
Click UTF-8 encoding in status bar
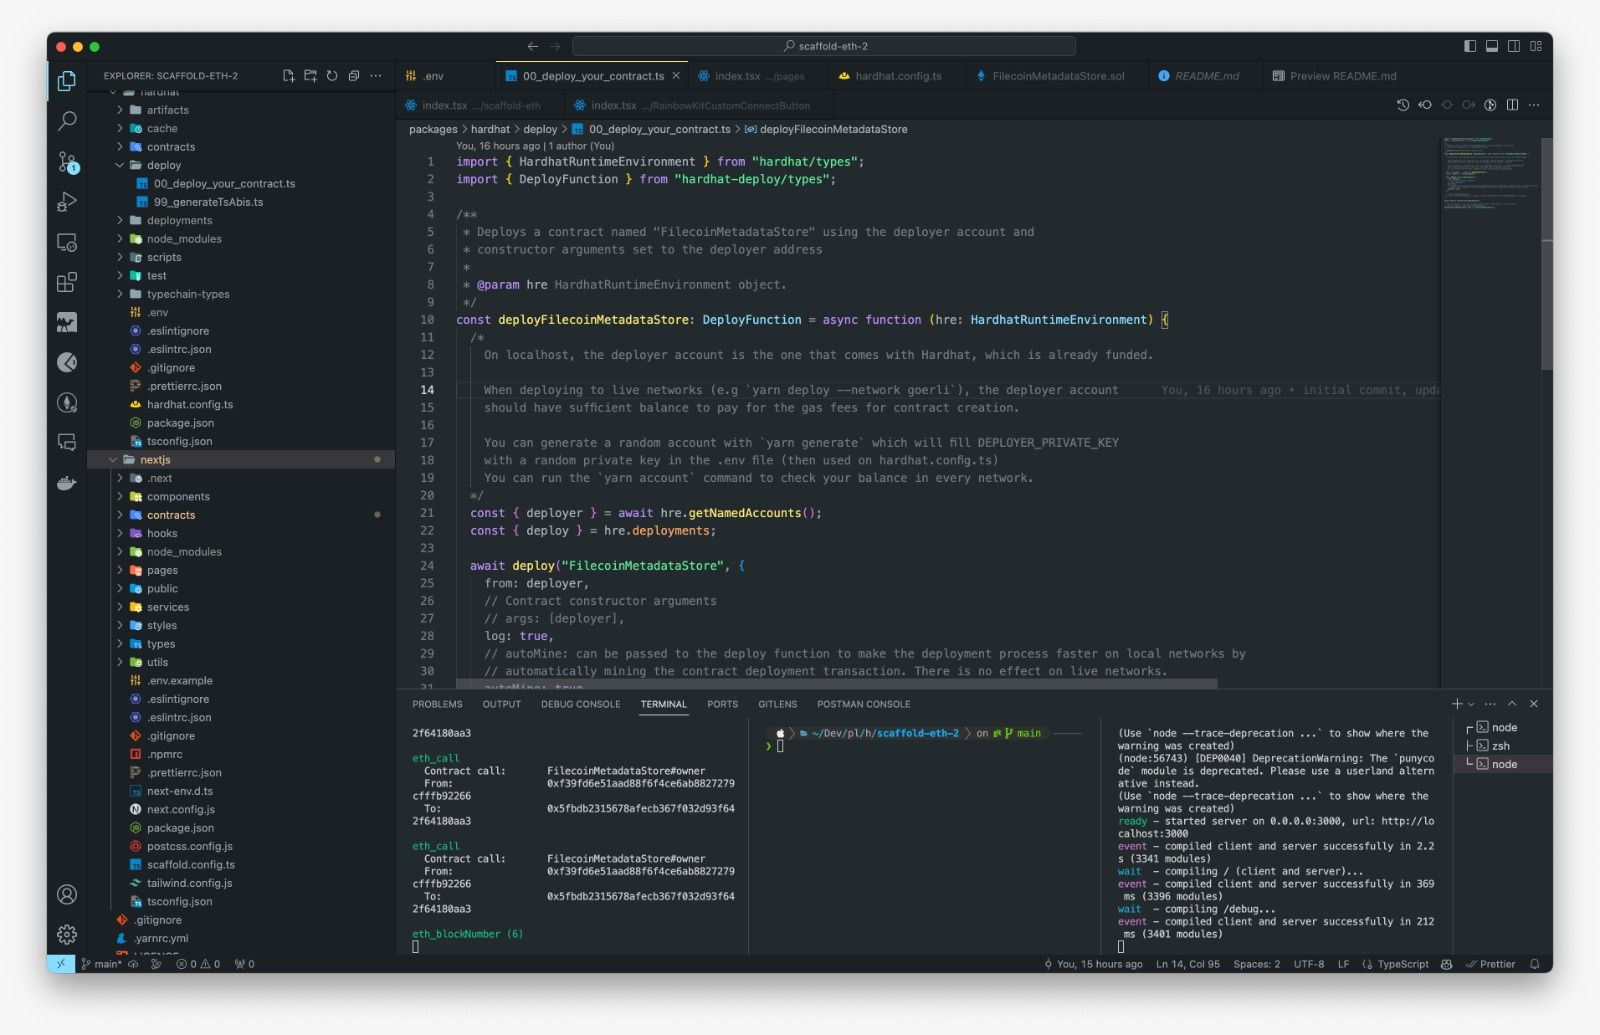(1308, 964)
